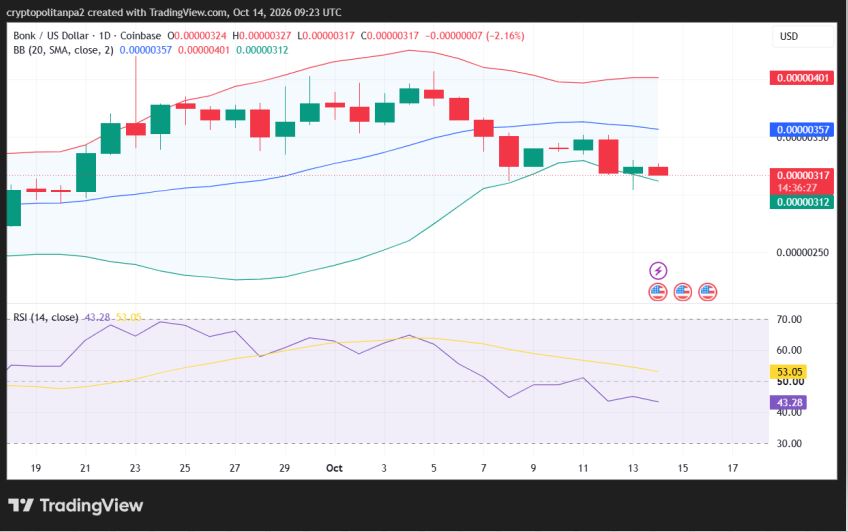
Task: Click the close value C0.00000317
Action: 389,36
